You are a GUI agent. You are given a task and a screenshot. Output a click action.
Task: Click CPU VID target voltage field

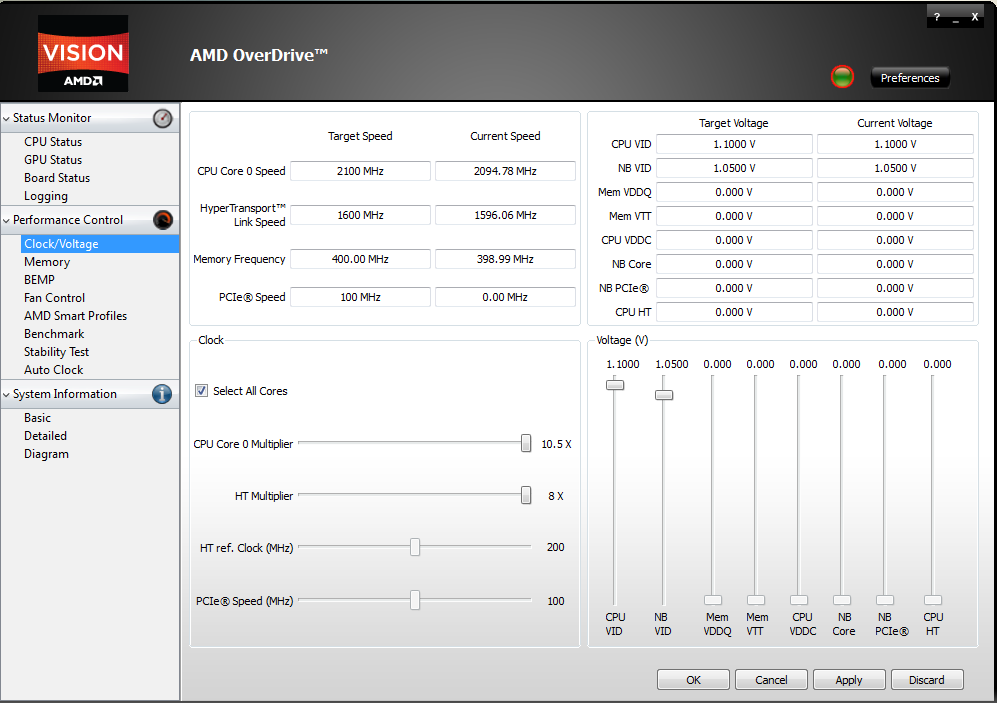pyautogui.click(x=734, y=144)
